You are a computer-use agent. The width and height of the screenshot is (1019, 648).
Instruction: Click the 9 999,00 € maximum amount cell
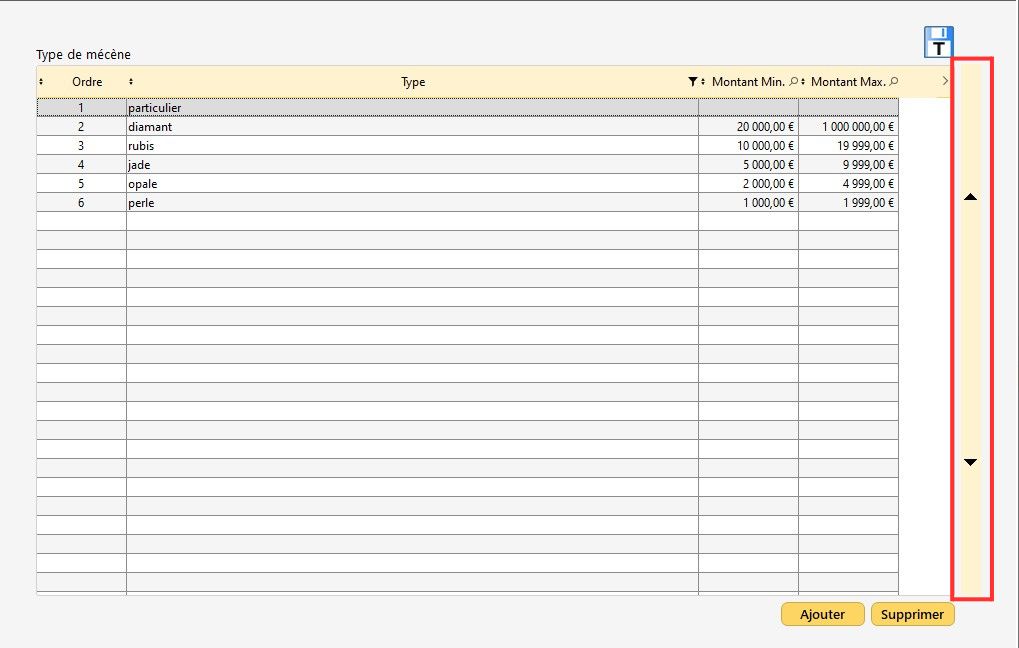click(x=848, y=165)
